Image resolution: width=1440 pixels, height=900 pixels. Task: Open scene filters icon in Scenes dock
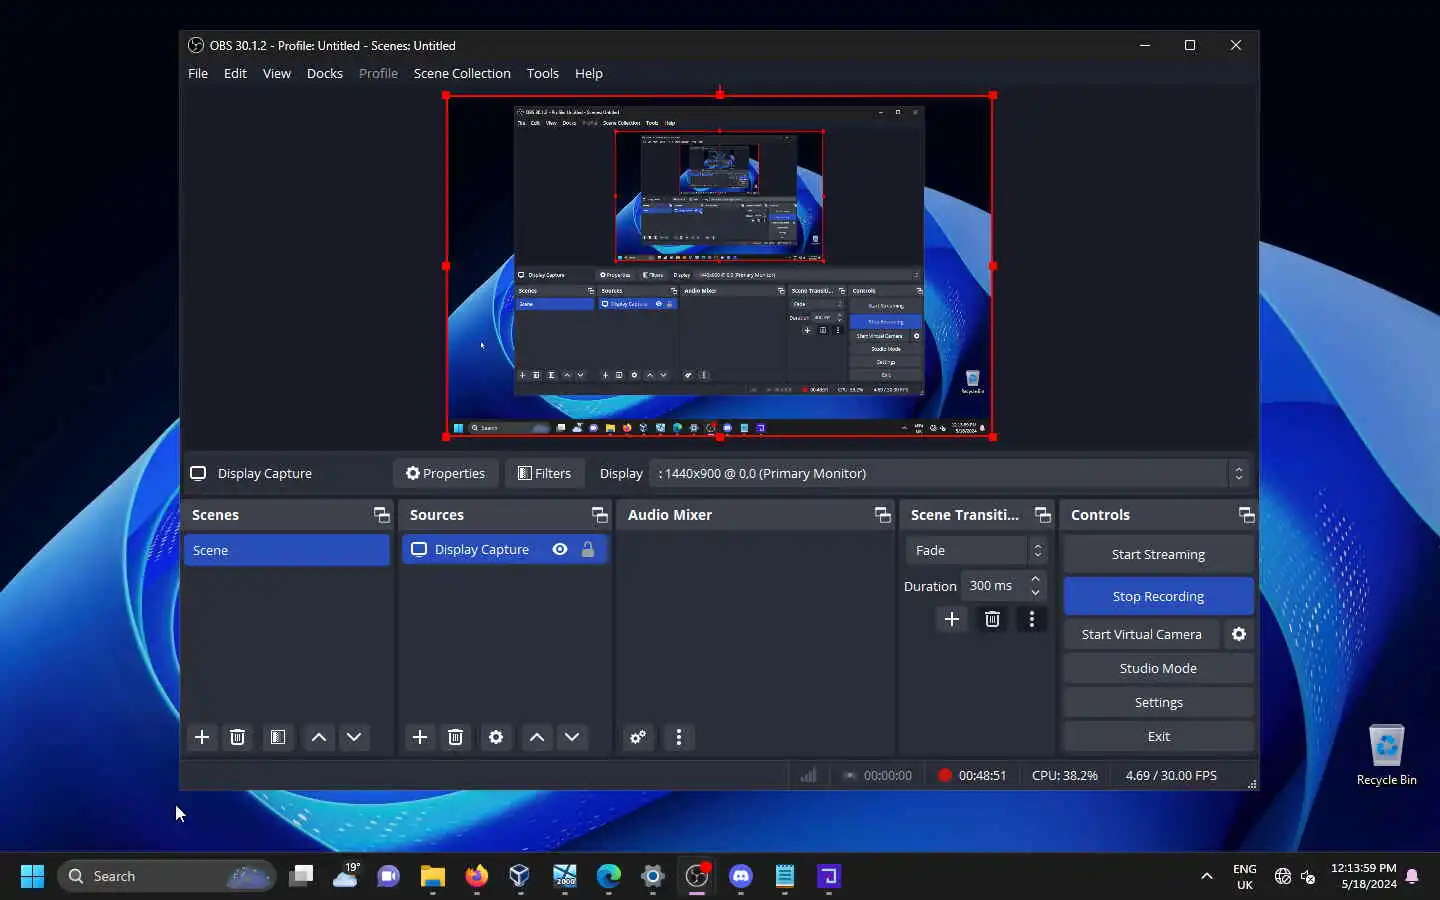(278, 737)
